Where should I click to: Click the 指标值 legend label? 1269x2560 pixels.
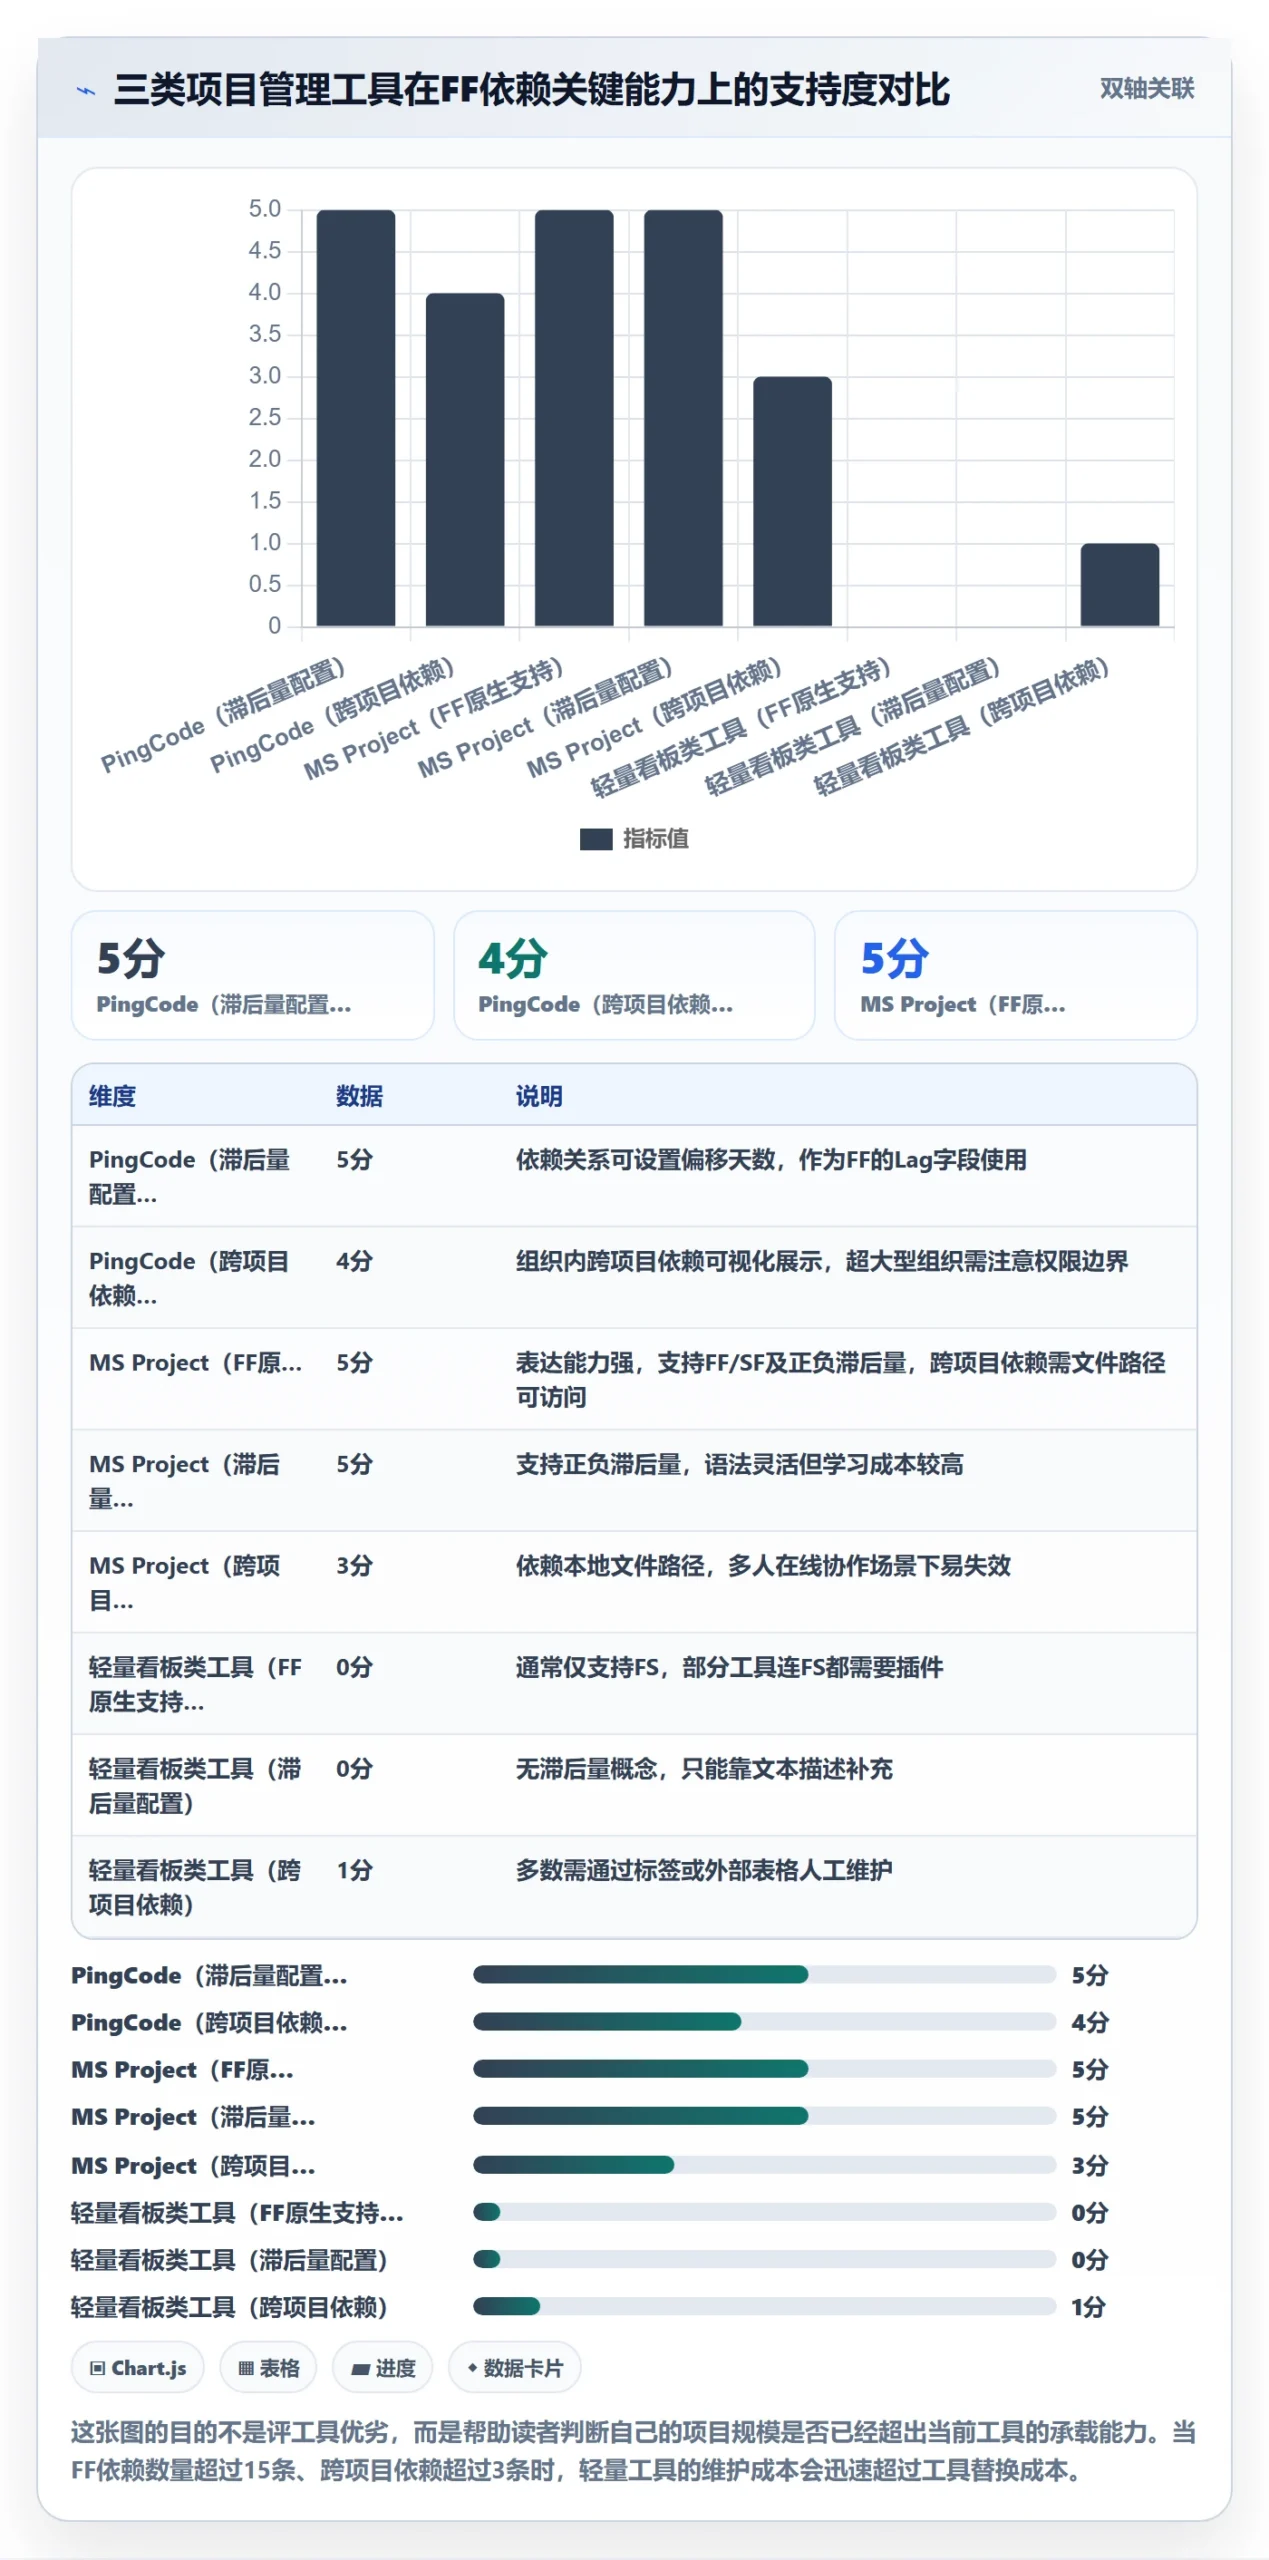tap(655, 838)
